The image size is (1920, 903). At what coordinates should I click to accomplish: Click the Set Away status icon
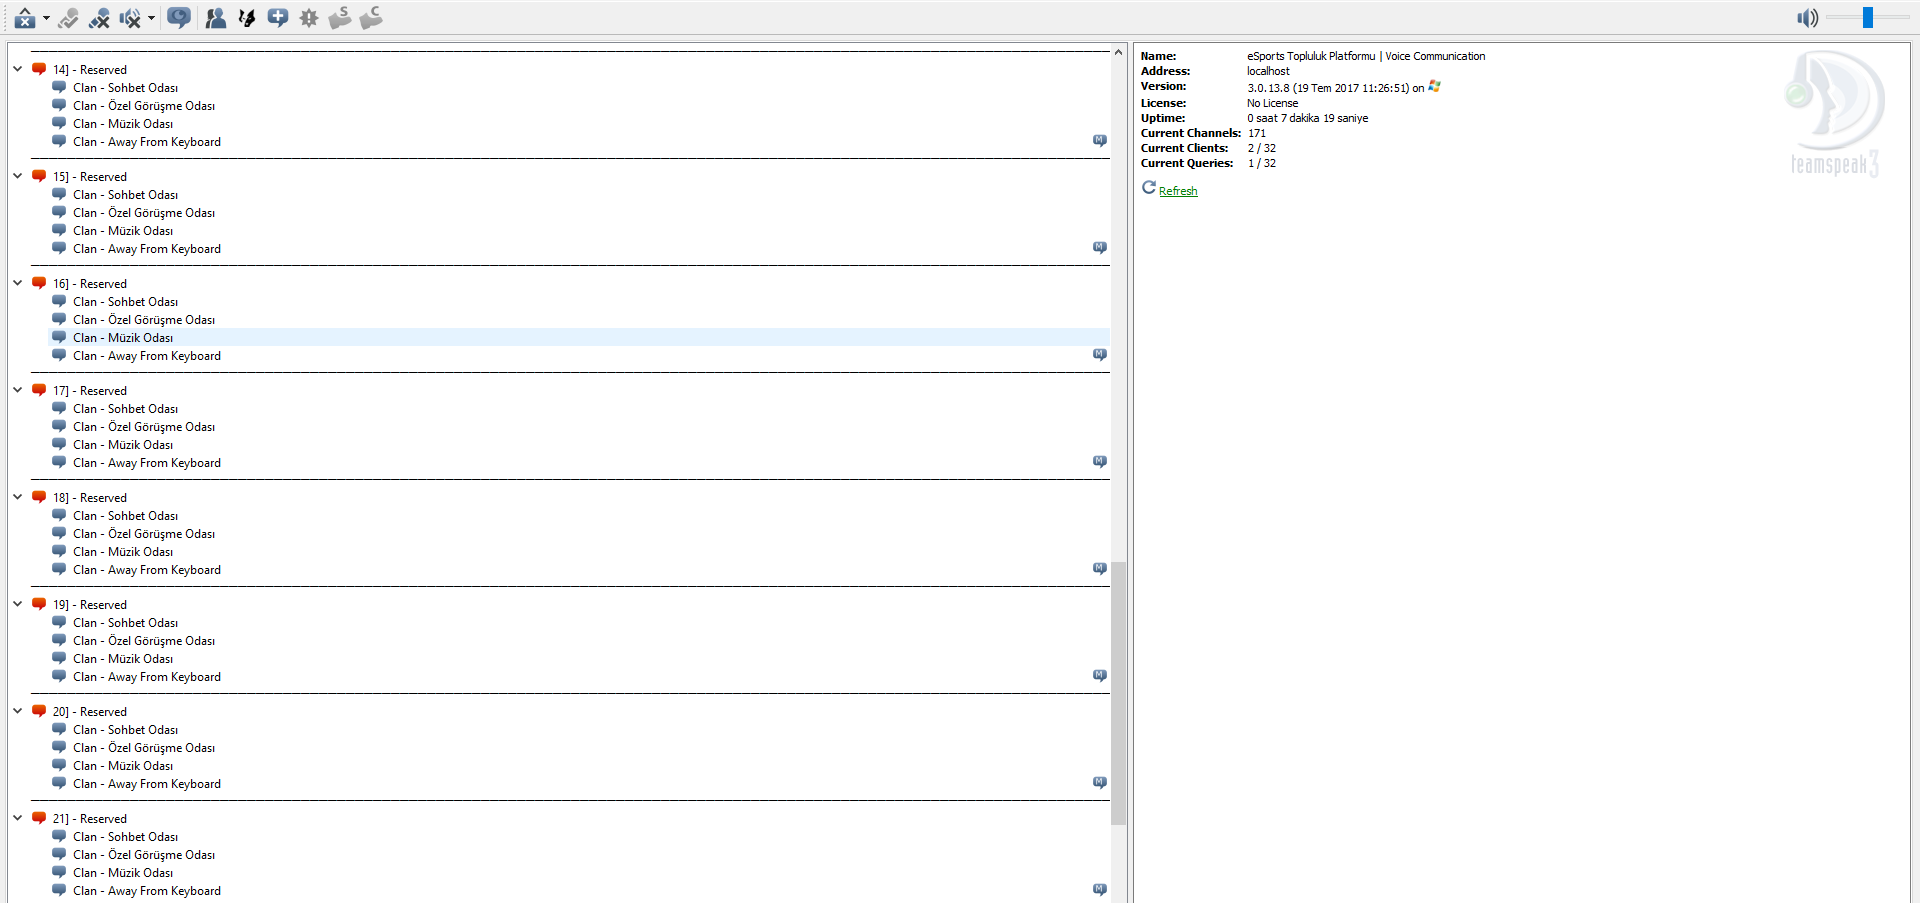(25, 18)
